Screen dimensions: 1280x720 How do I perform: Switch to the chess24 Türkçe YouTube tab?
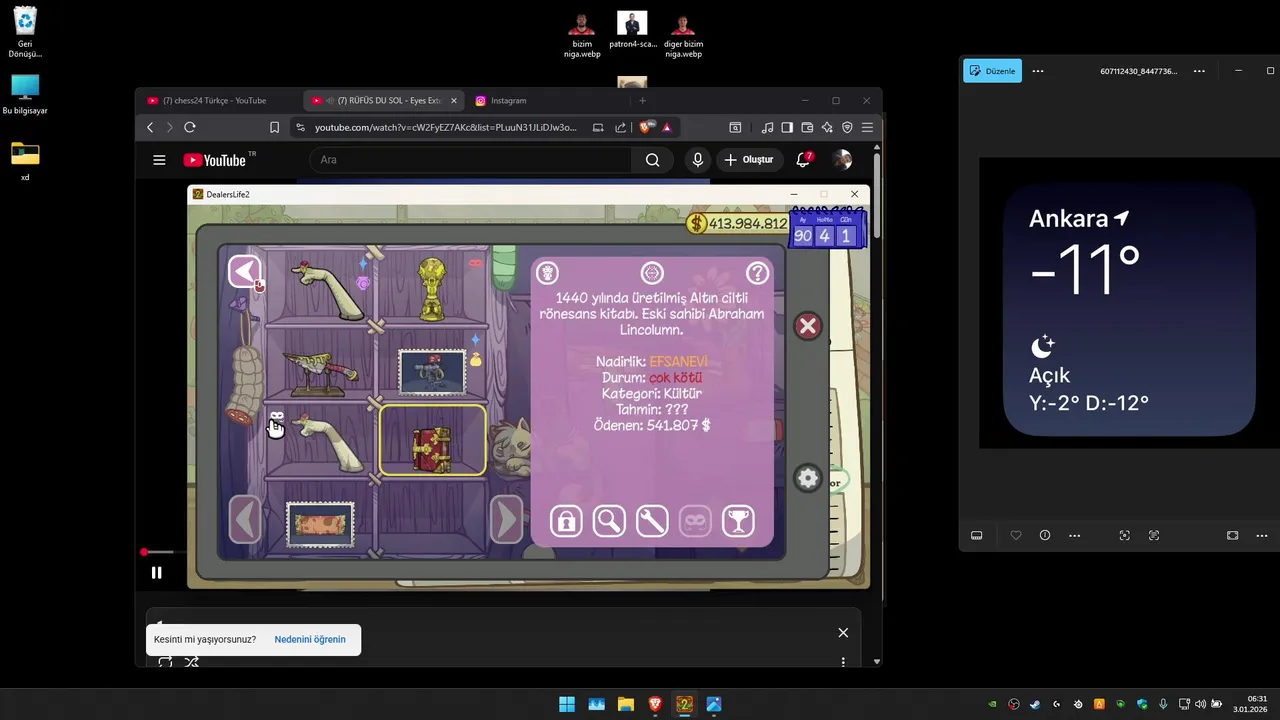[215, 100]
